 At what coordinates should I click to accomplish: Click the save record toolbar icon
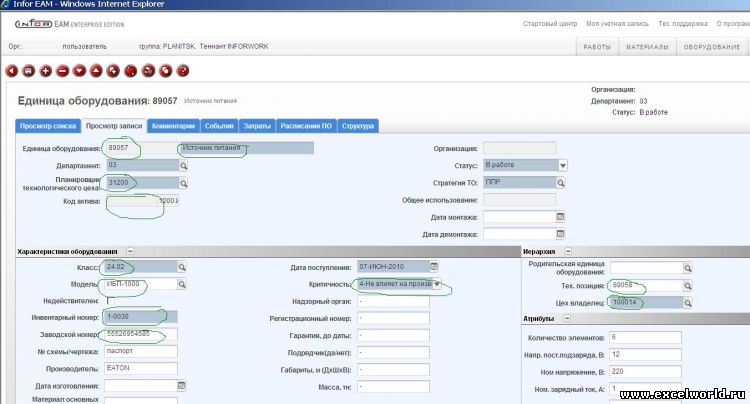point(30,71)
